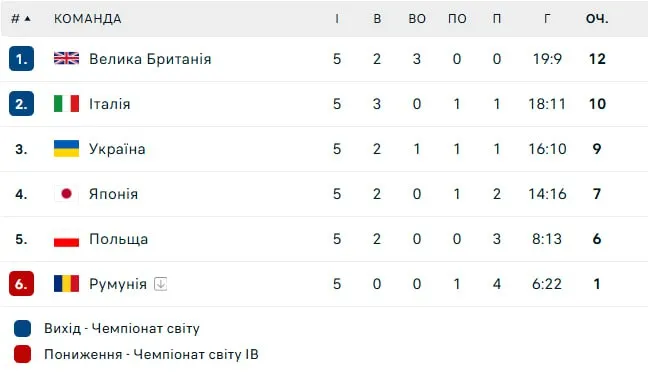The width and height of the screenshot is (648, 372).
Task: Sort table by the # column arrow
Action: coord(27,19)
